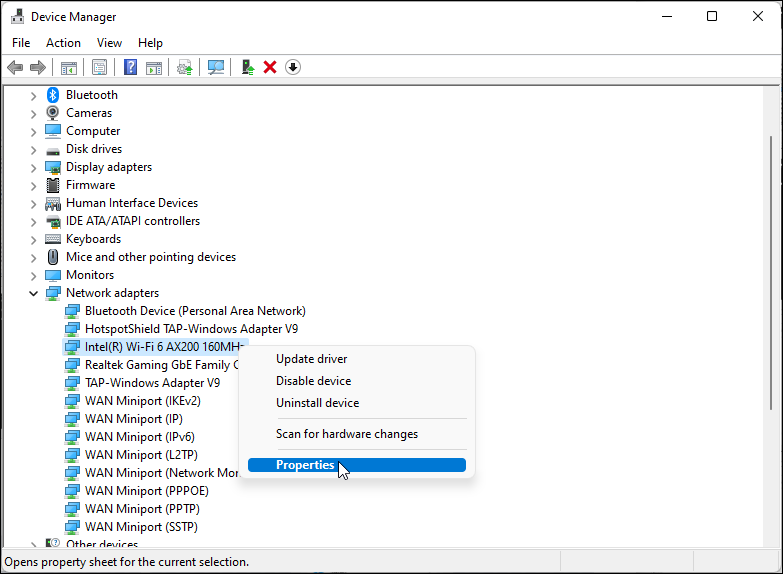Expand the Human Interface Devices chevron
The image size is (783, 574).
click(x=33, y=203)
